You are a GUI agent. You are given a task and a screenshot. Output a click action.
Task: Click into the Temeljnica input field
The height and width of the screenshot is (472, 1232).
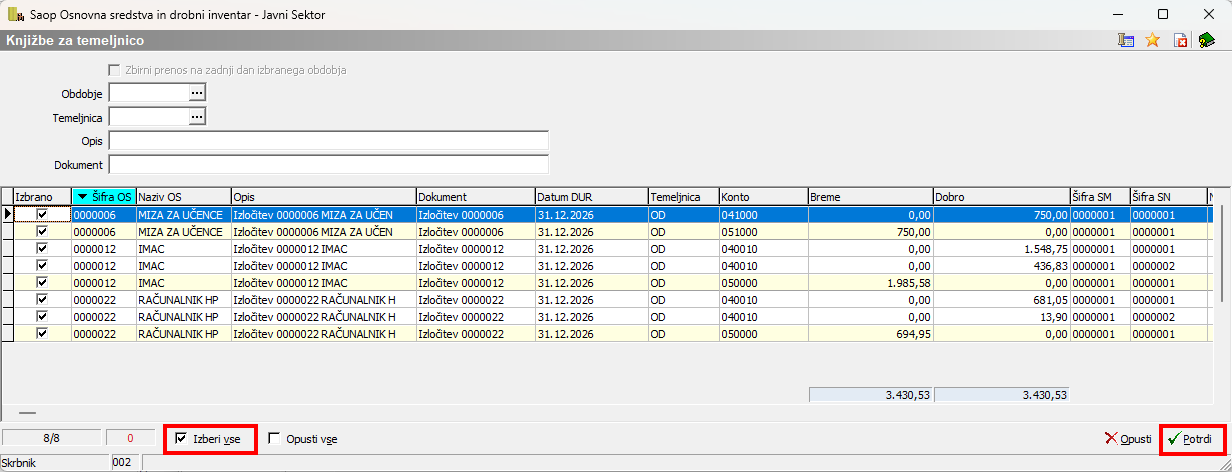pyautogui.click(x=148, y=117)
